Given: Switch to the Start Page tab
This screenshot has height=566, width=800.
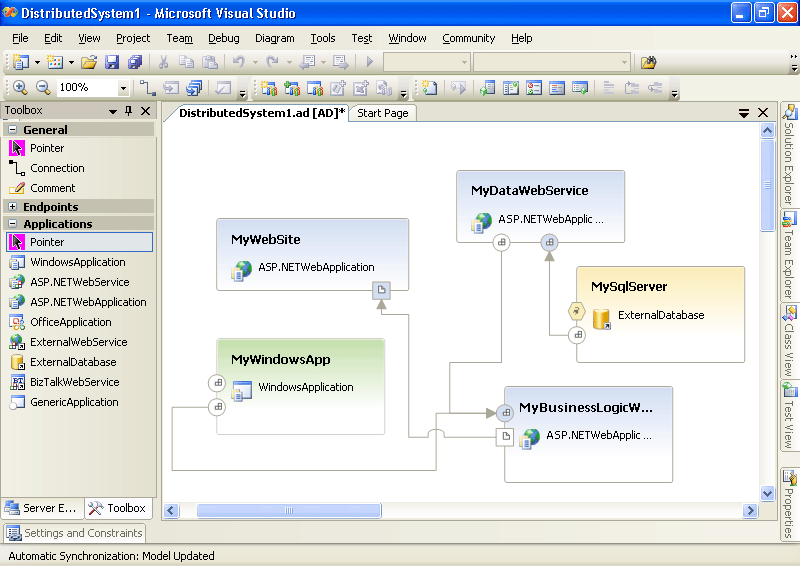Looking at the screenshot, I should (382, 113).
